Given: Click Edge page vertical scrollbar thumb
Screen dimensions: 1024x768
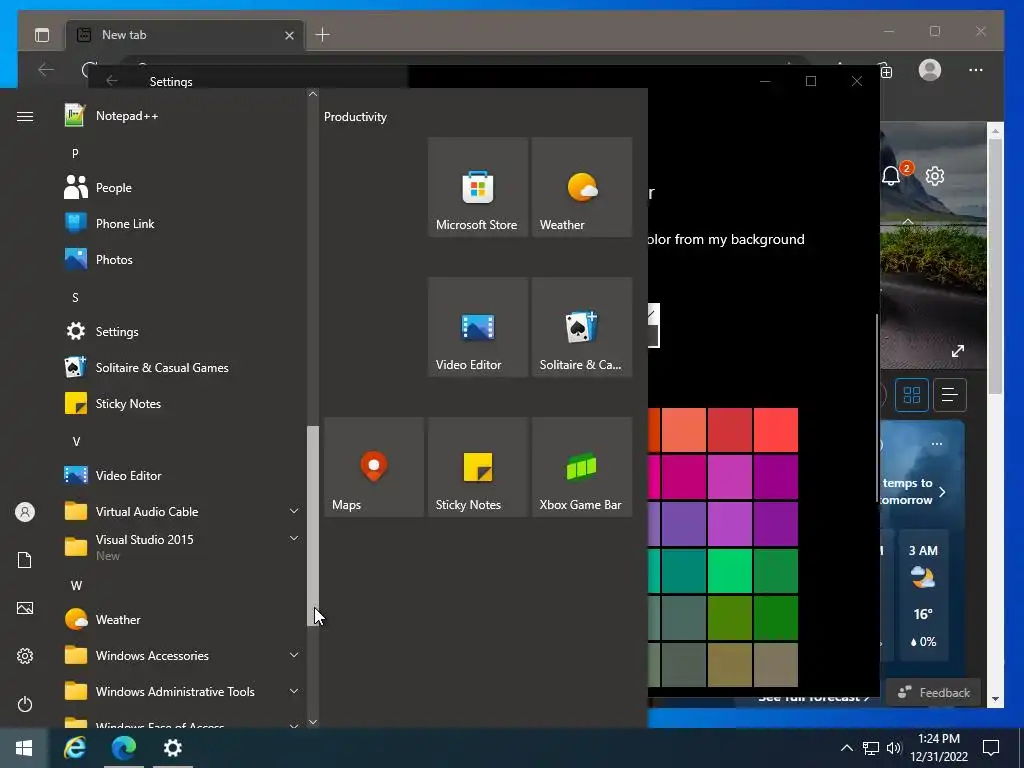Looking at the screenshot, I should tap(995, 264).
